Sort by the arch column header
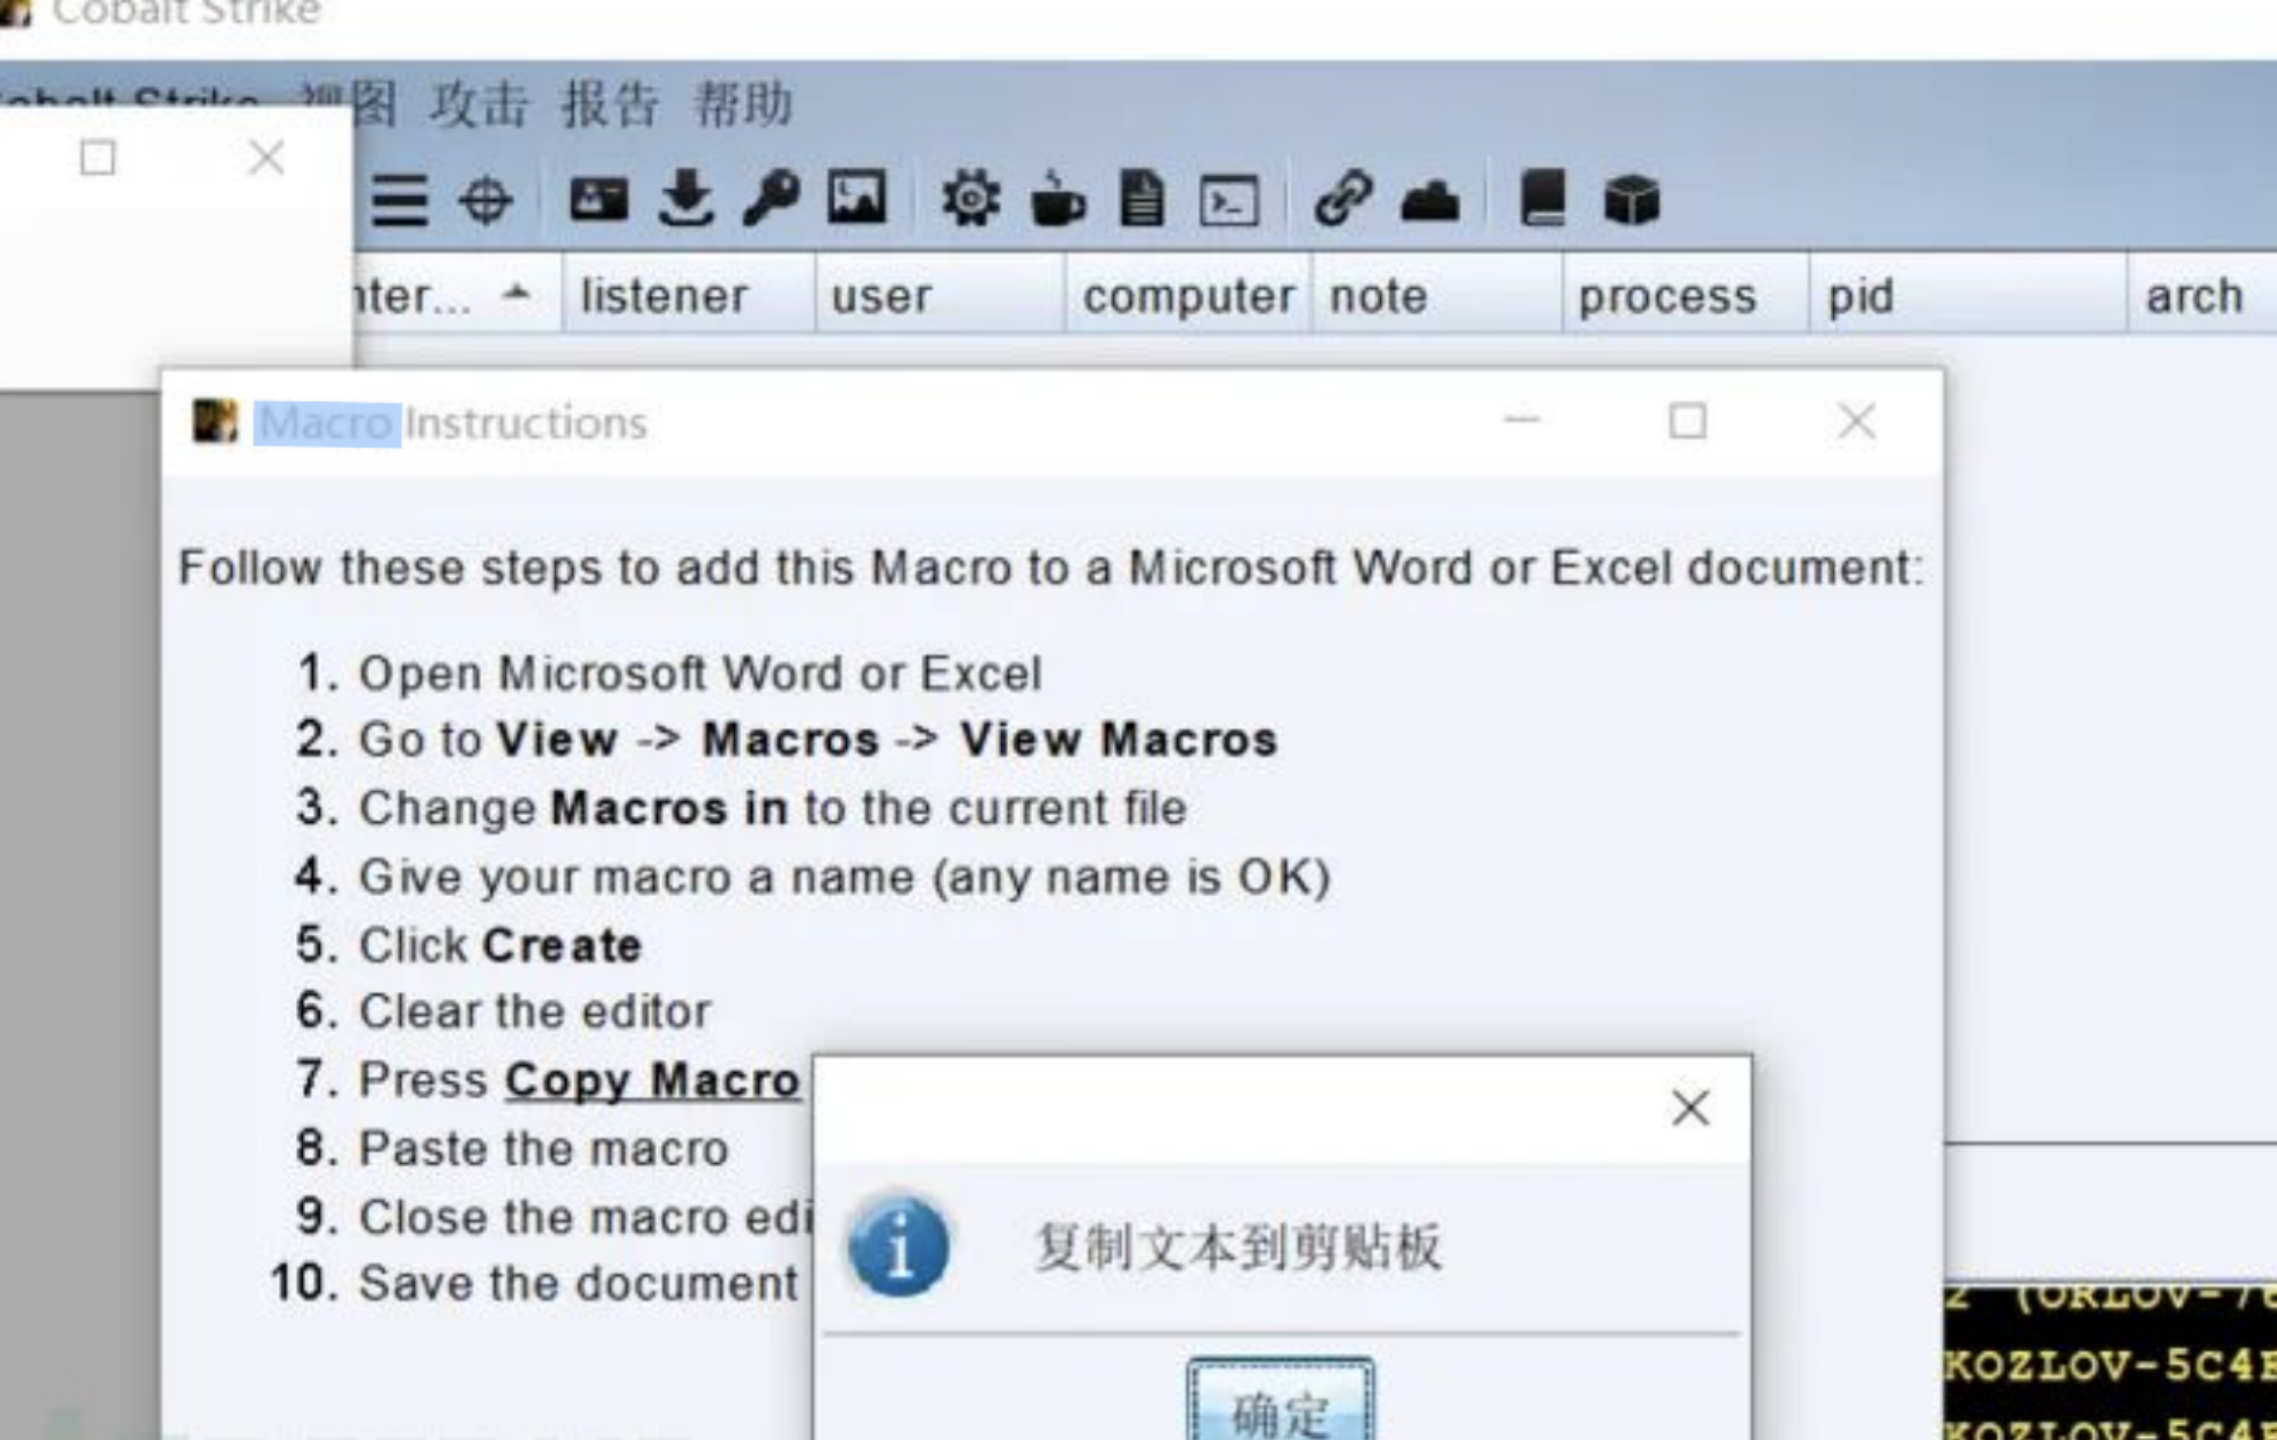 [x=2202, y=295]
